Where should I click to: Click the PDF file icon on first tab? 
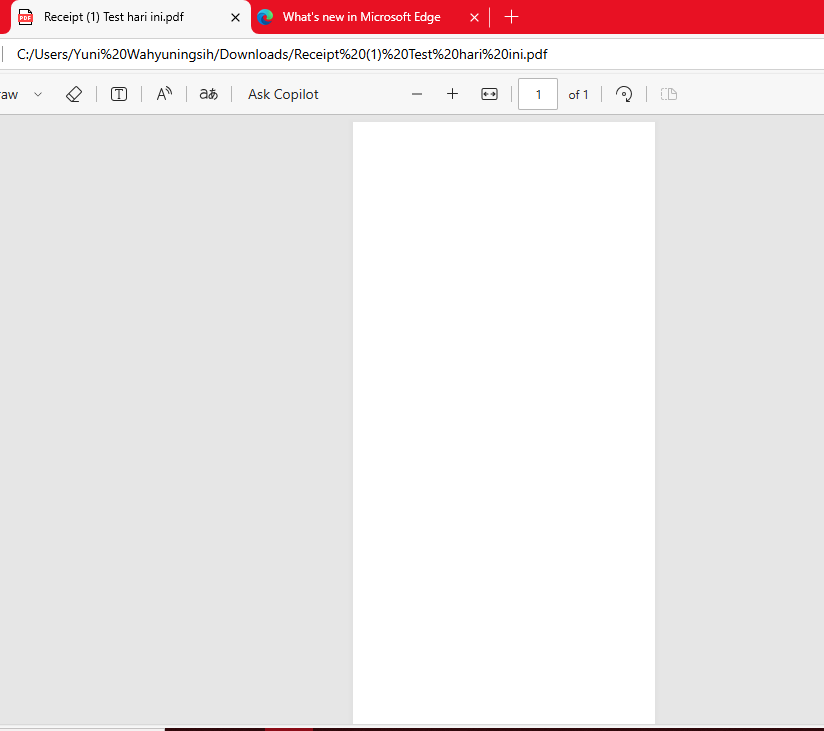[x=25, y=17]
